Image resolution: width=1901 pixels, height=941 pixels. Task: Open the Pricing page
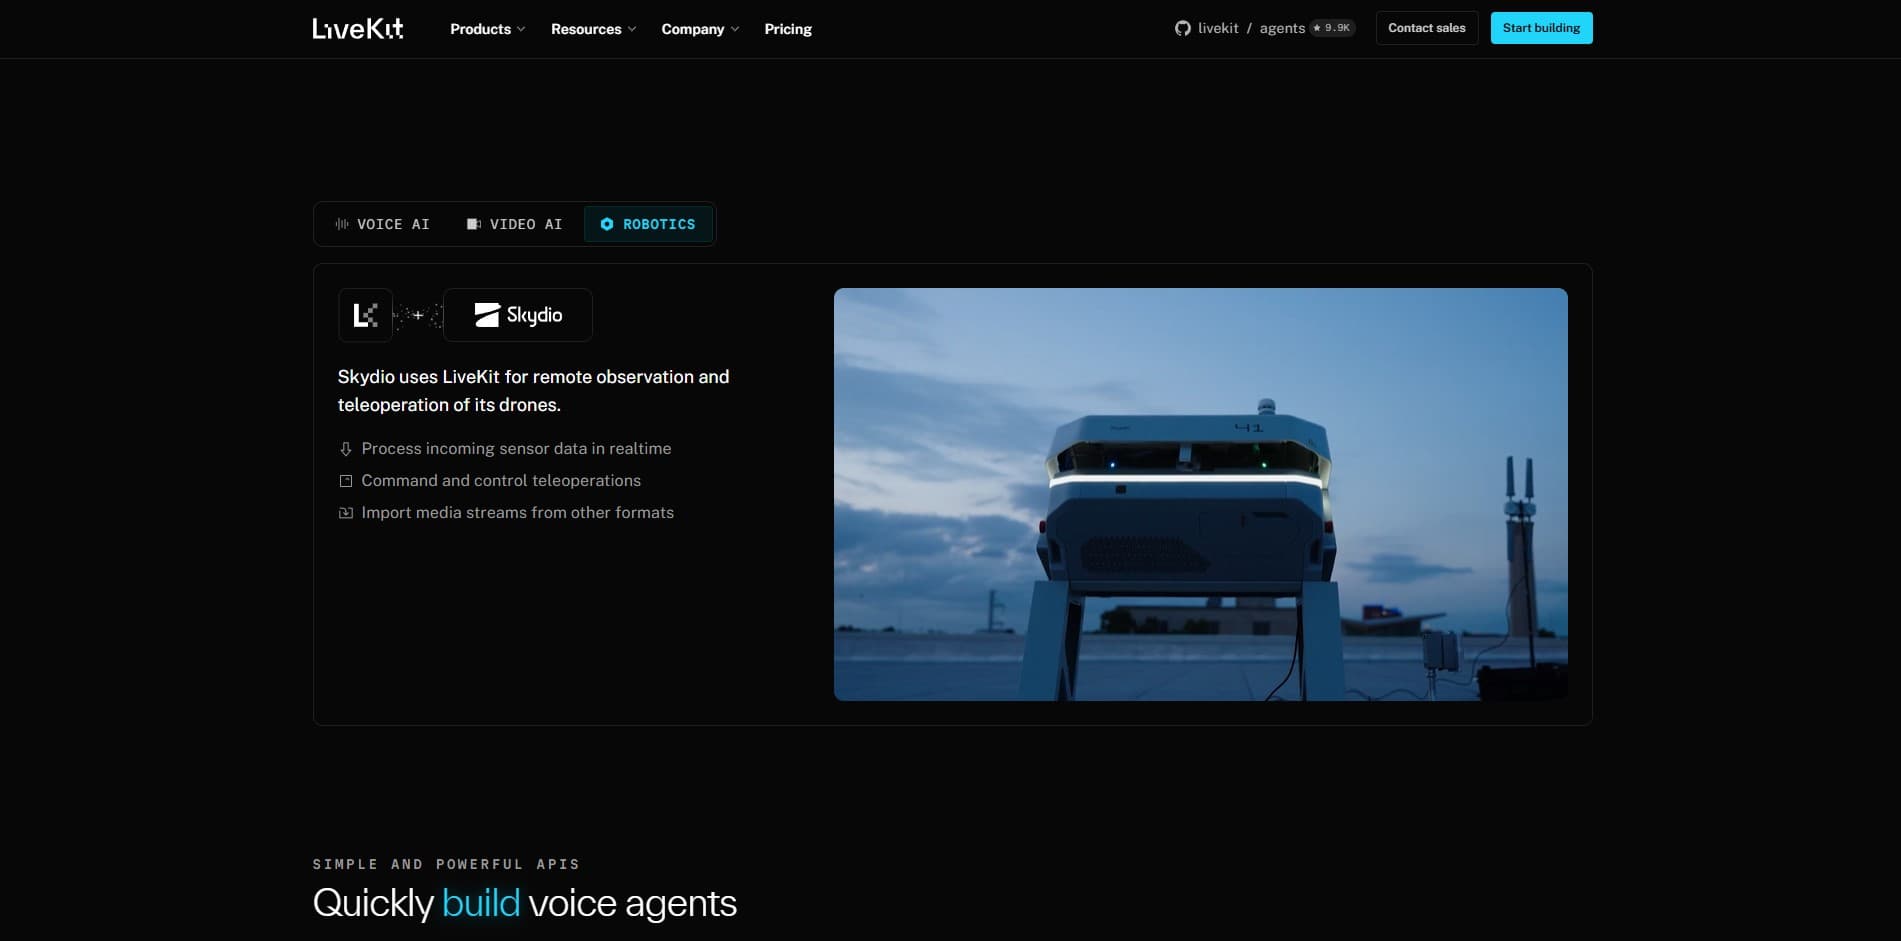(788, 29)
